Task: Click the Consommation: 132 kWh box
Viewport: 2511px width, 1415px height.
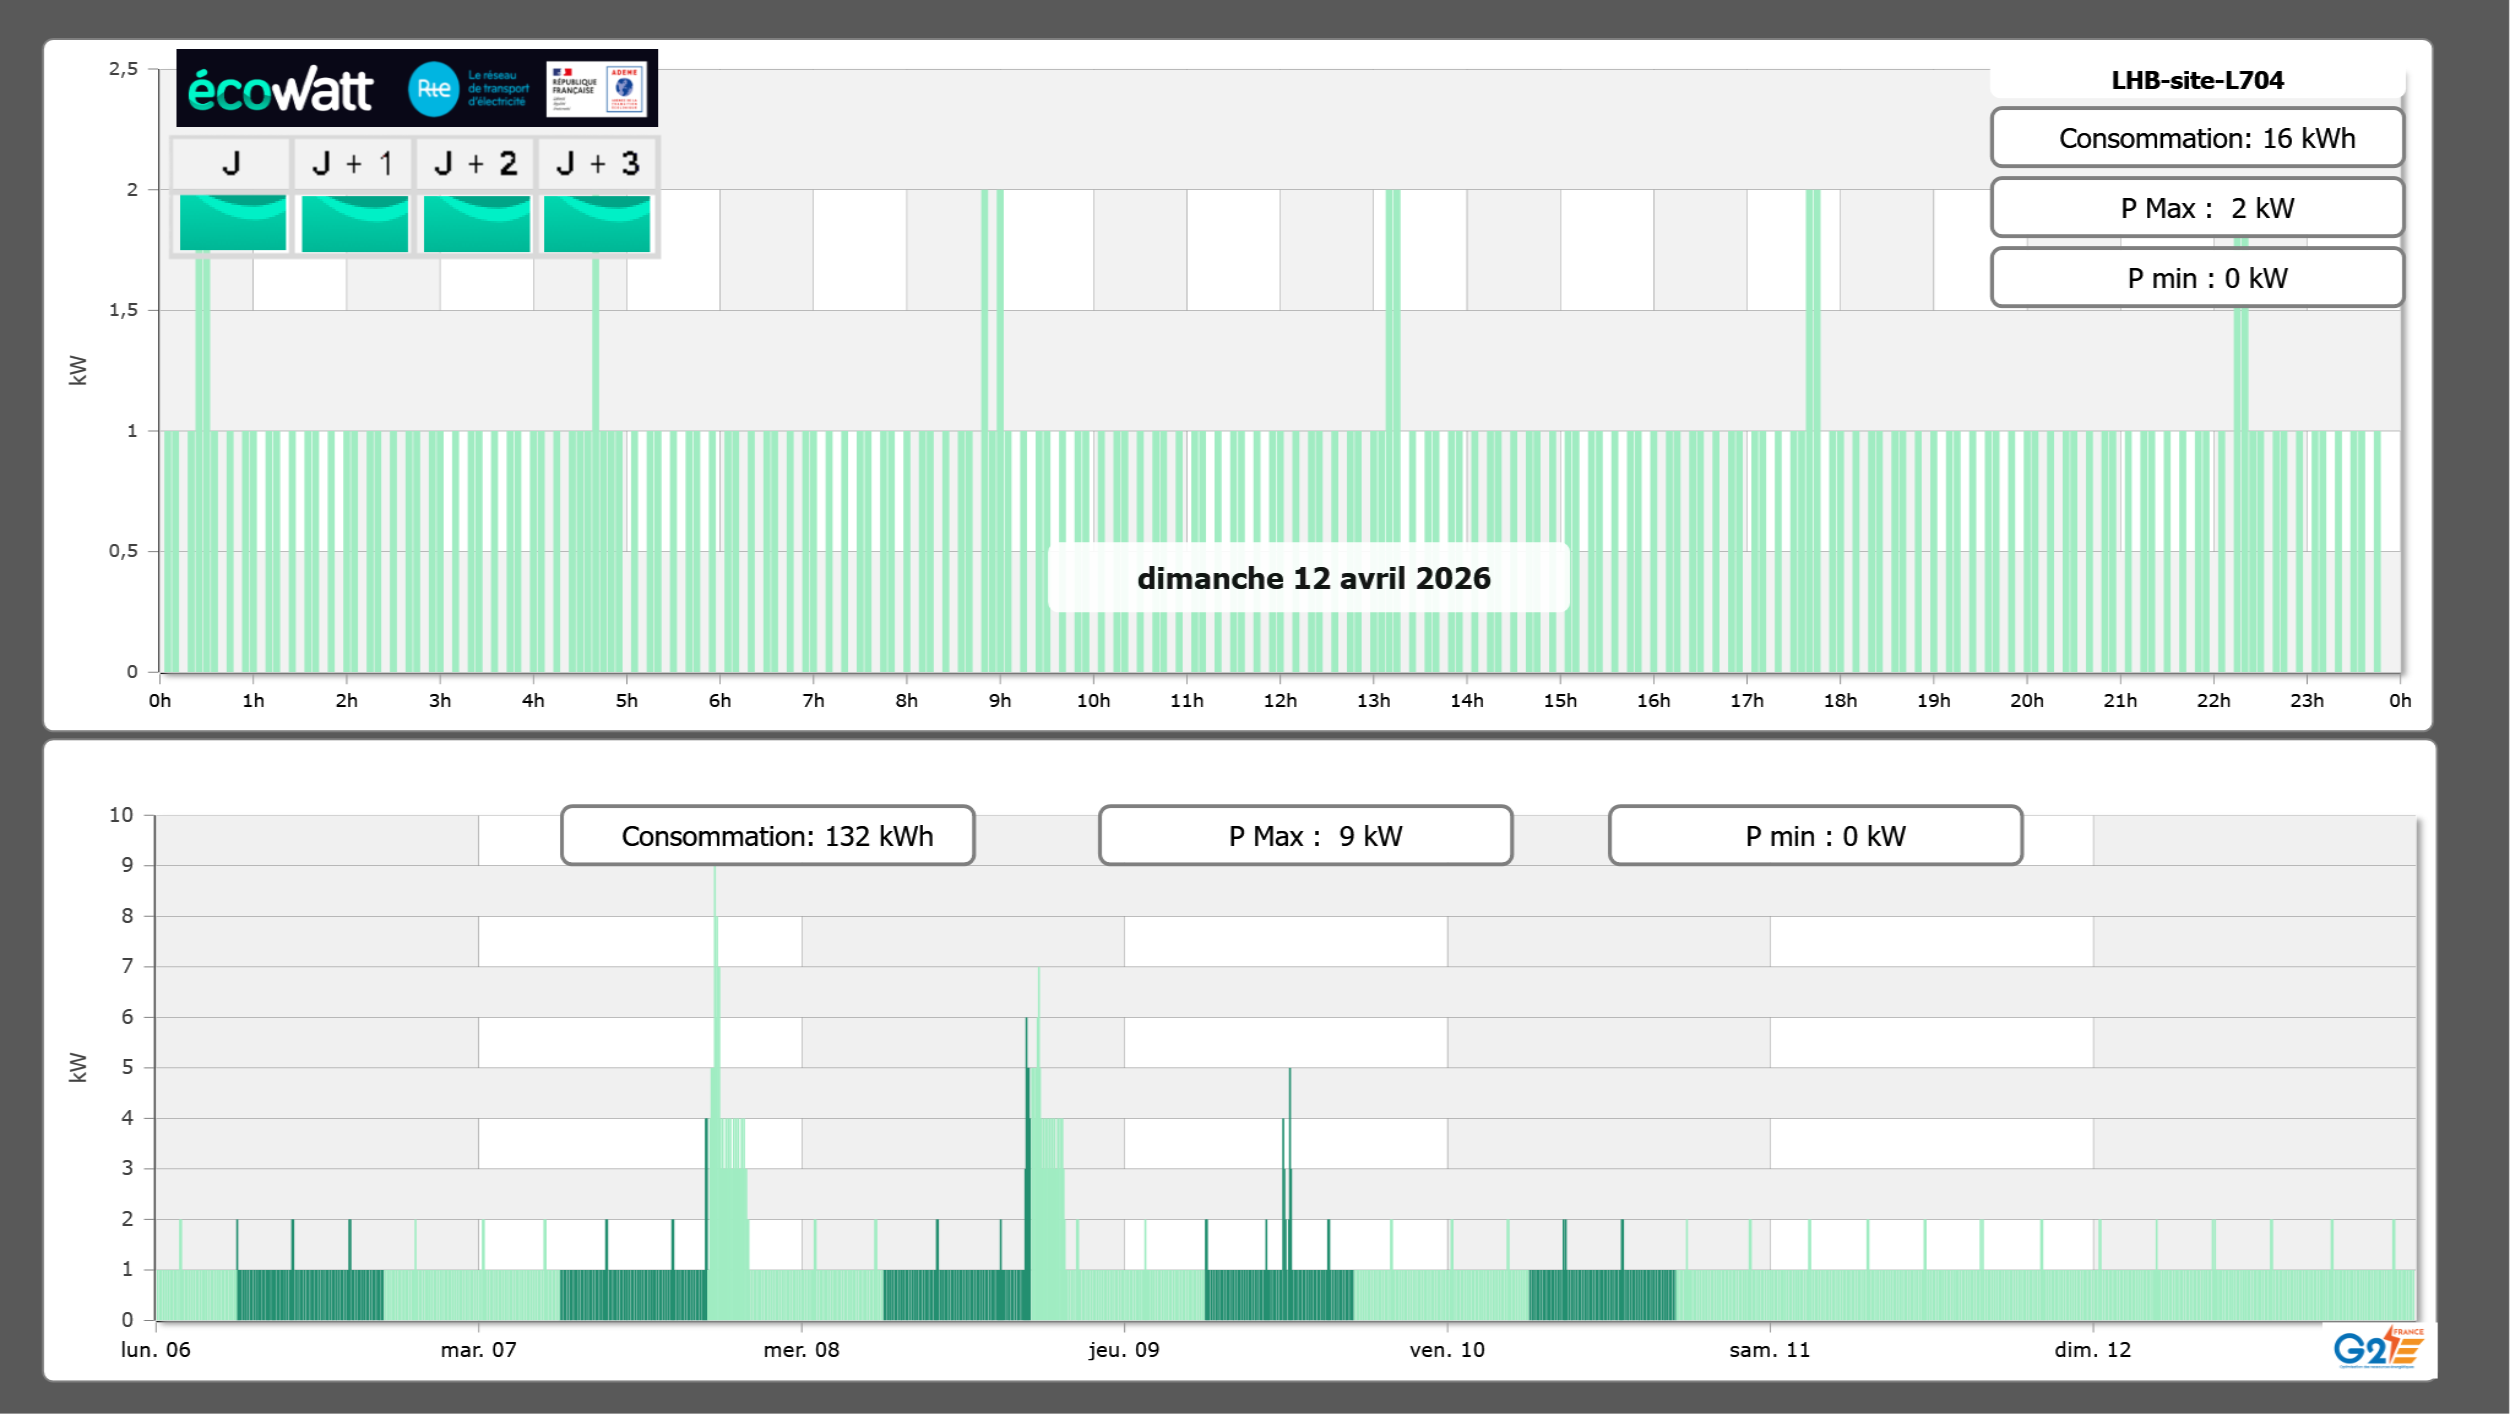Action: 767,835
